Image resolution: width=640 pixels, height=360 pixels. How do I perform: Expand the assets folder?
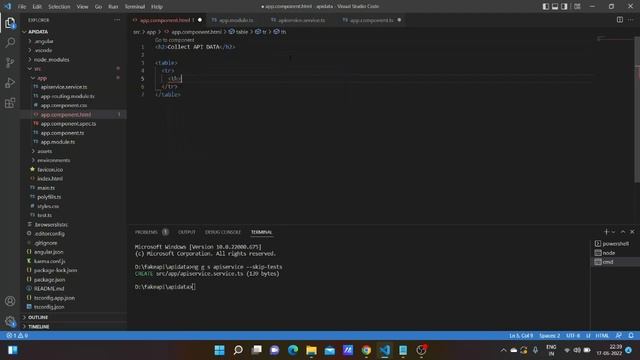coord(74,151)
